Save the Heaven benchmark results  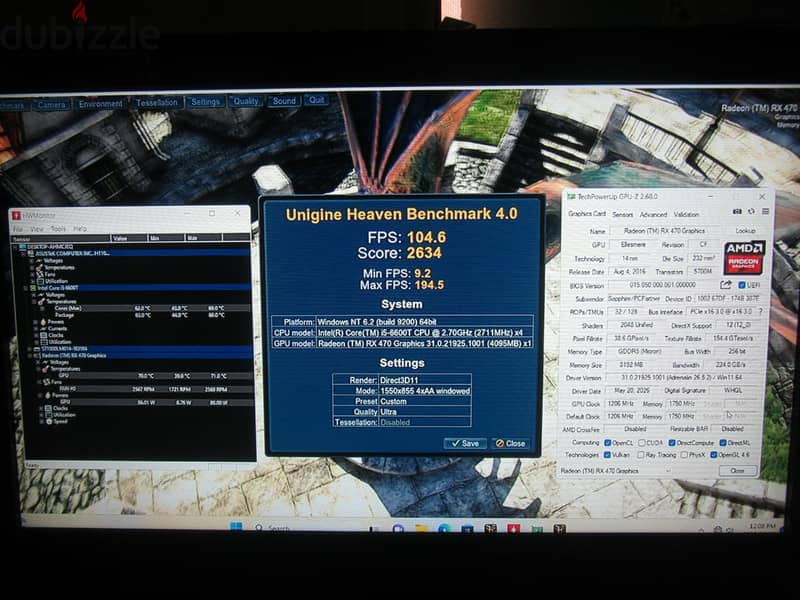[465, 443]
